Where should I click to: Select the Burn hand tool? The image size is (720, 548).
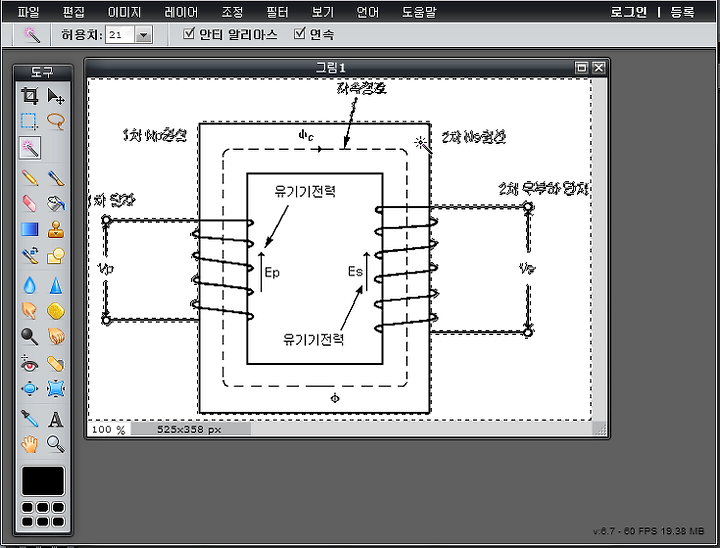point(56,337)
